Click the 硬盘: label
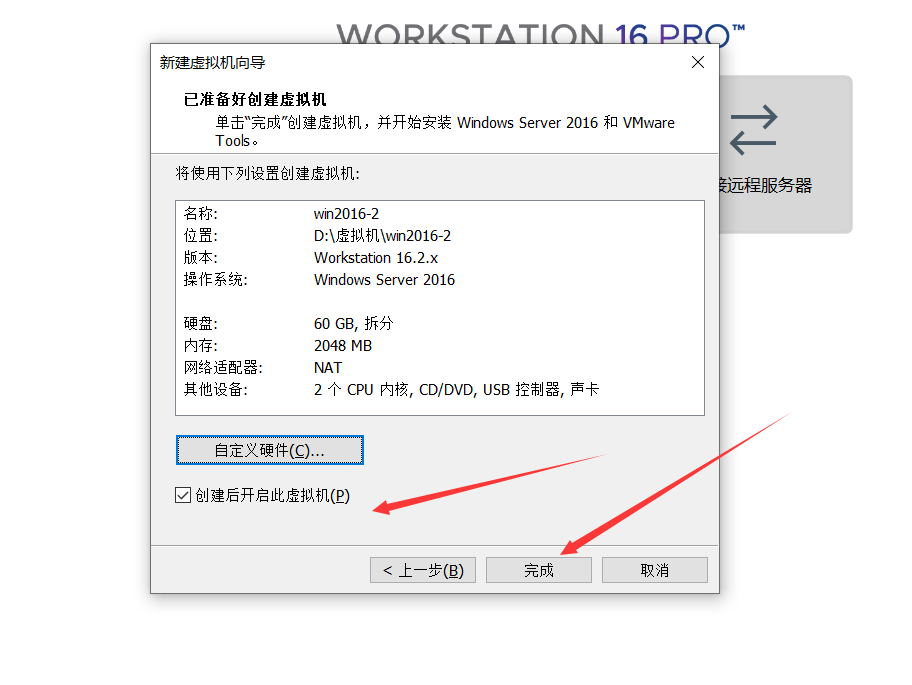 pos(200,323)
